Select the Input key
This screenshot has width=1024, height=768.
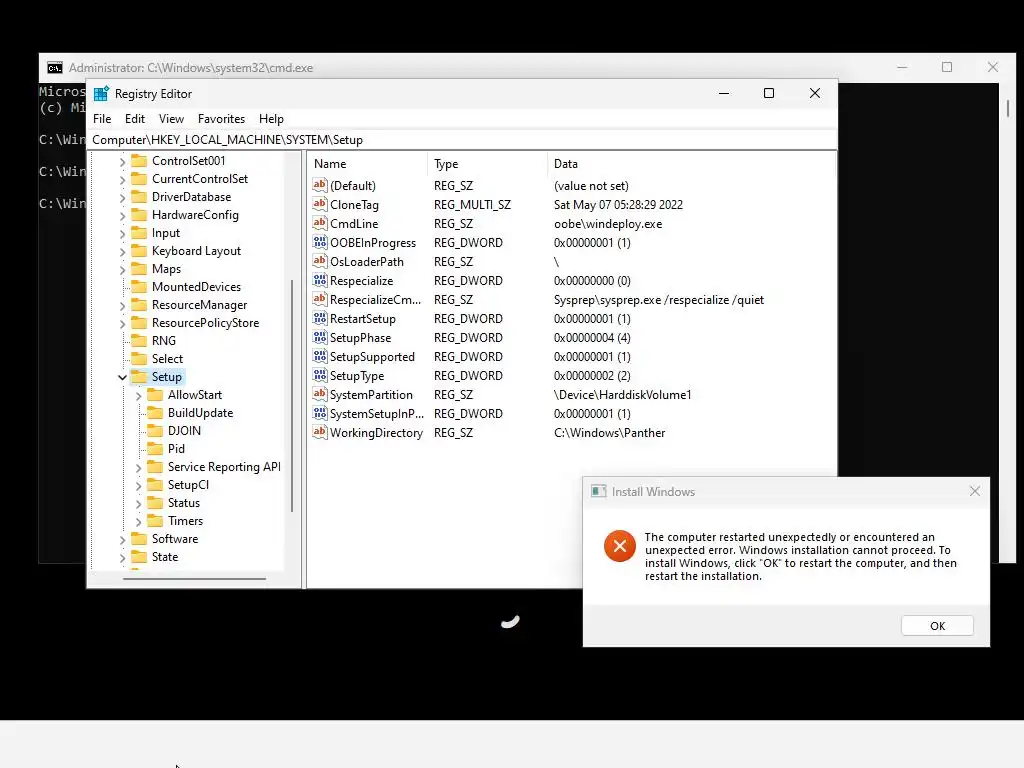(x=165, y=233)
